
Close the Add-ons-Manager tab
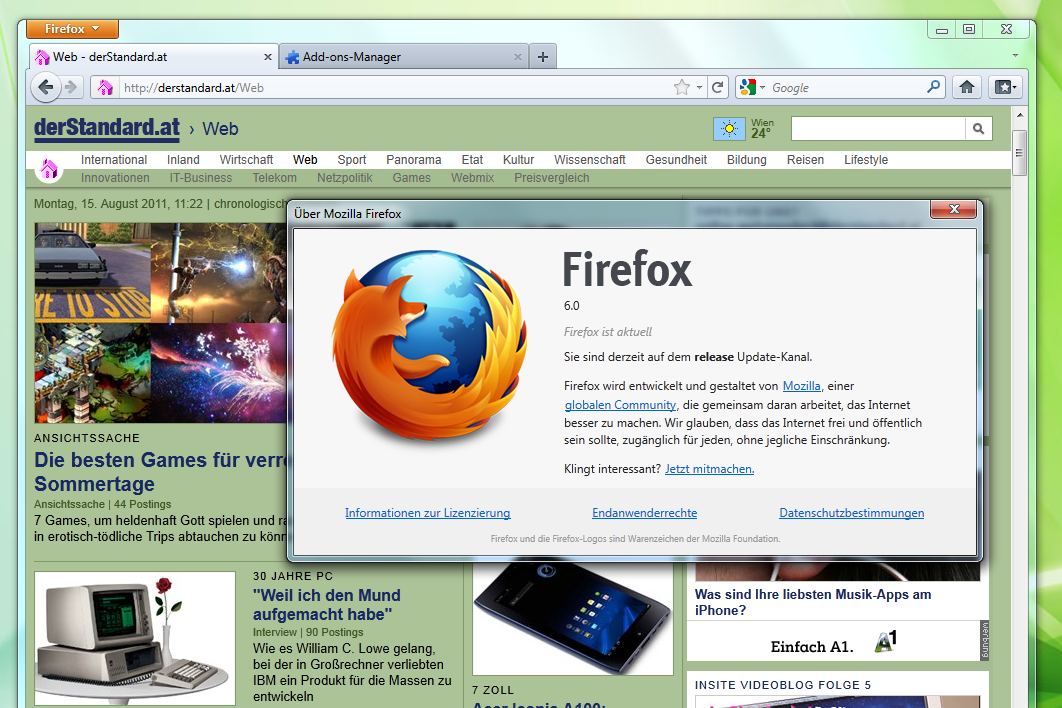(x=517, y=57)
